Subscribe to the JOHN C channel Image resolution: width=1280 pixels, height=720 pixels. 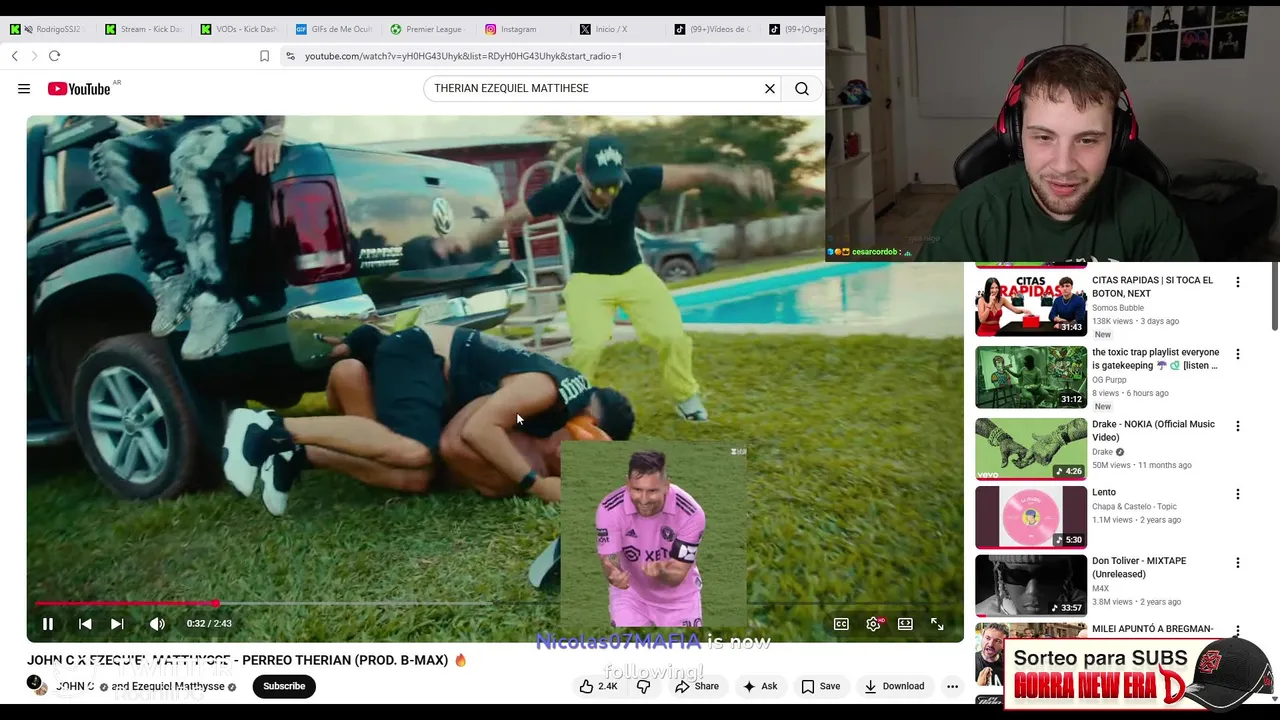pyautogui.click(x=284, y=686)
